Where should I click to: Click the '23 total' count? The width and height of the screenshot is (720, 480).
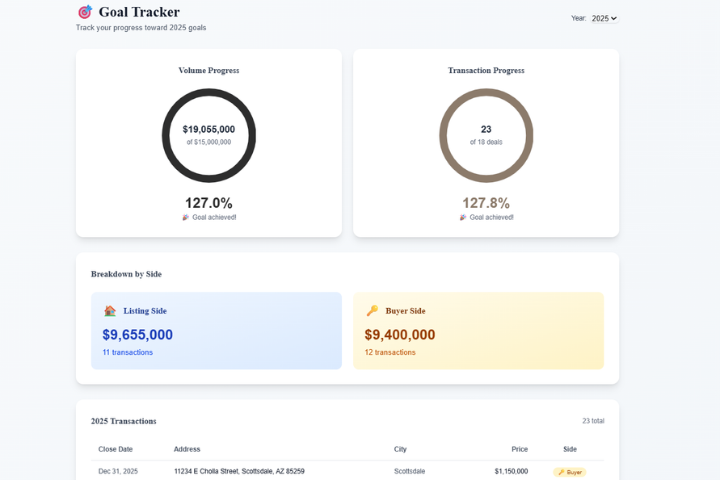tap(593, 421)
